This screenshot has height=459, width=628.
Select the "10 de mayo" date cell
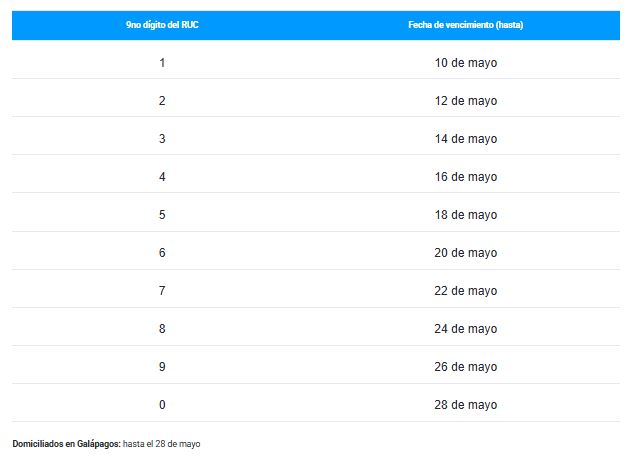point(465,63)
